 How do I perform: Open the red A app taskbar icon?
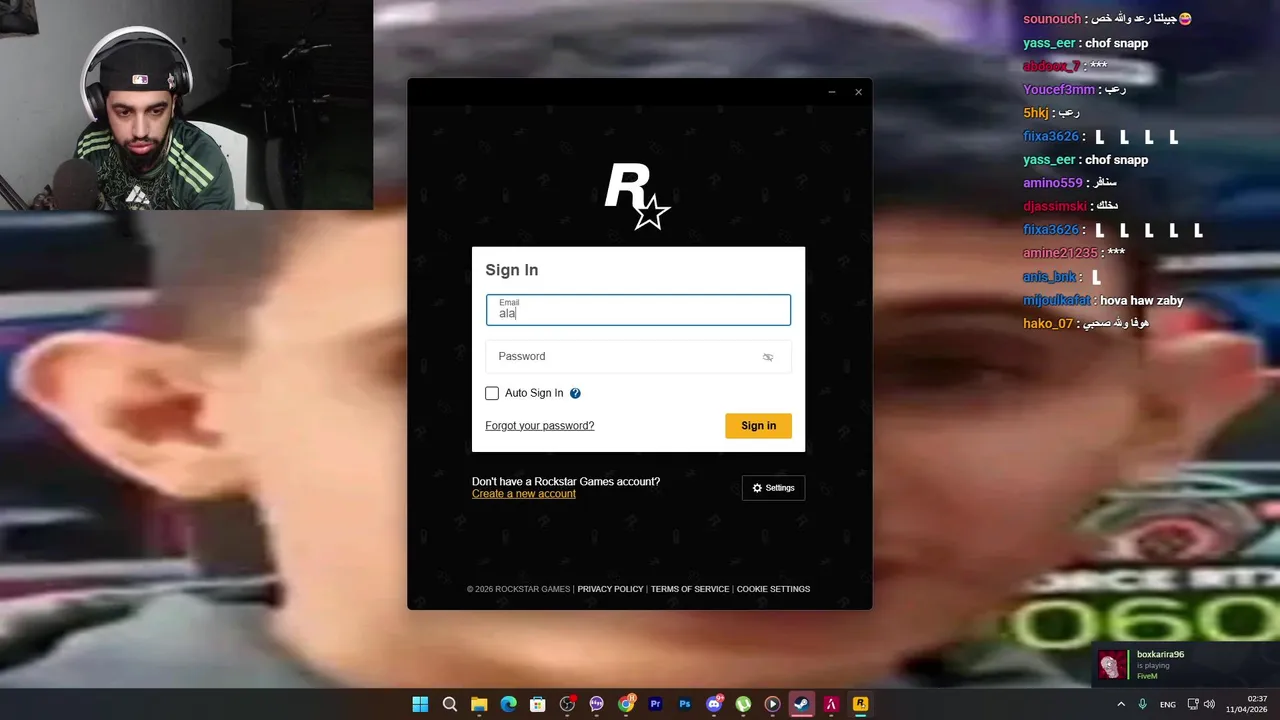[x=831, y=704]
